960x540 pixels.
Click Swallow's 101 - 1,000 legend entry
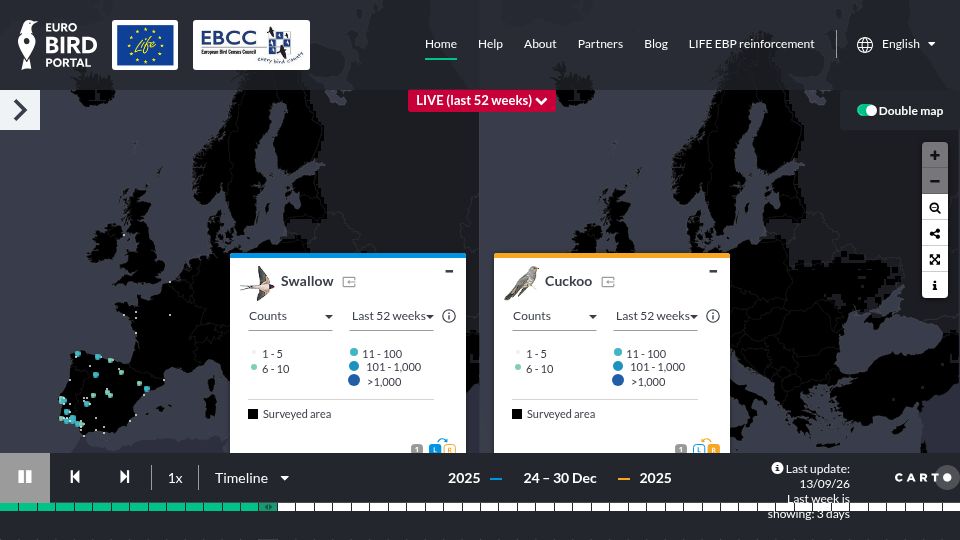(x=385, y=367)
